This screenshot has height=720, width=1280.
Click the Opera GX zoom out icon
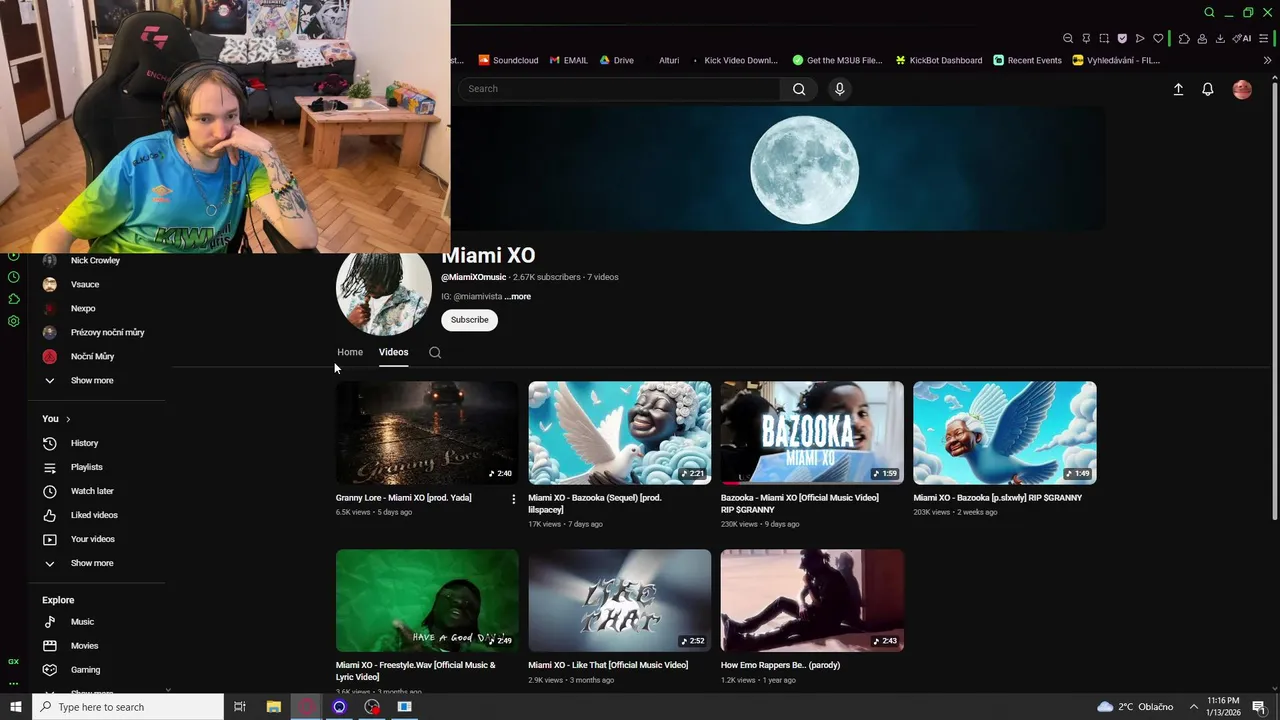coord(1067,38)
